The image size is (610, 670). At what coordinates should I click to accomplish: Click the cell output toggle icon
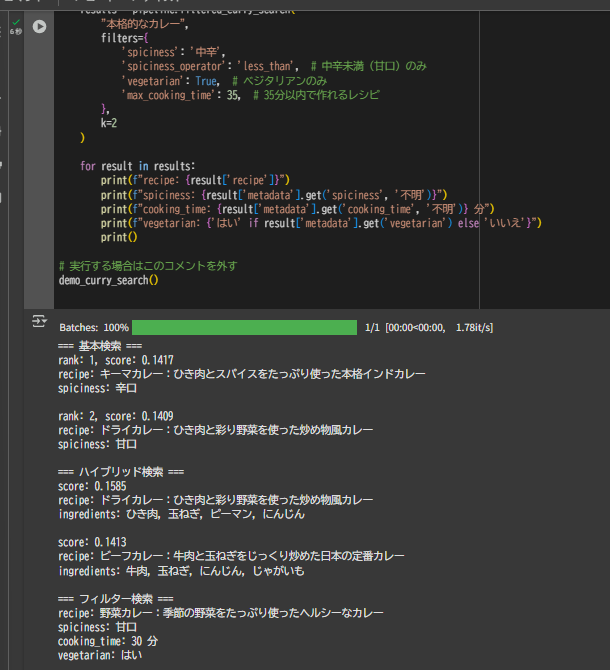tap(39, 321)
